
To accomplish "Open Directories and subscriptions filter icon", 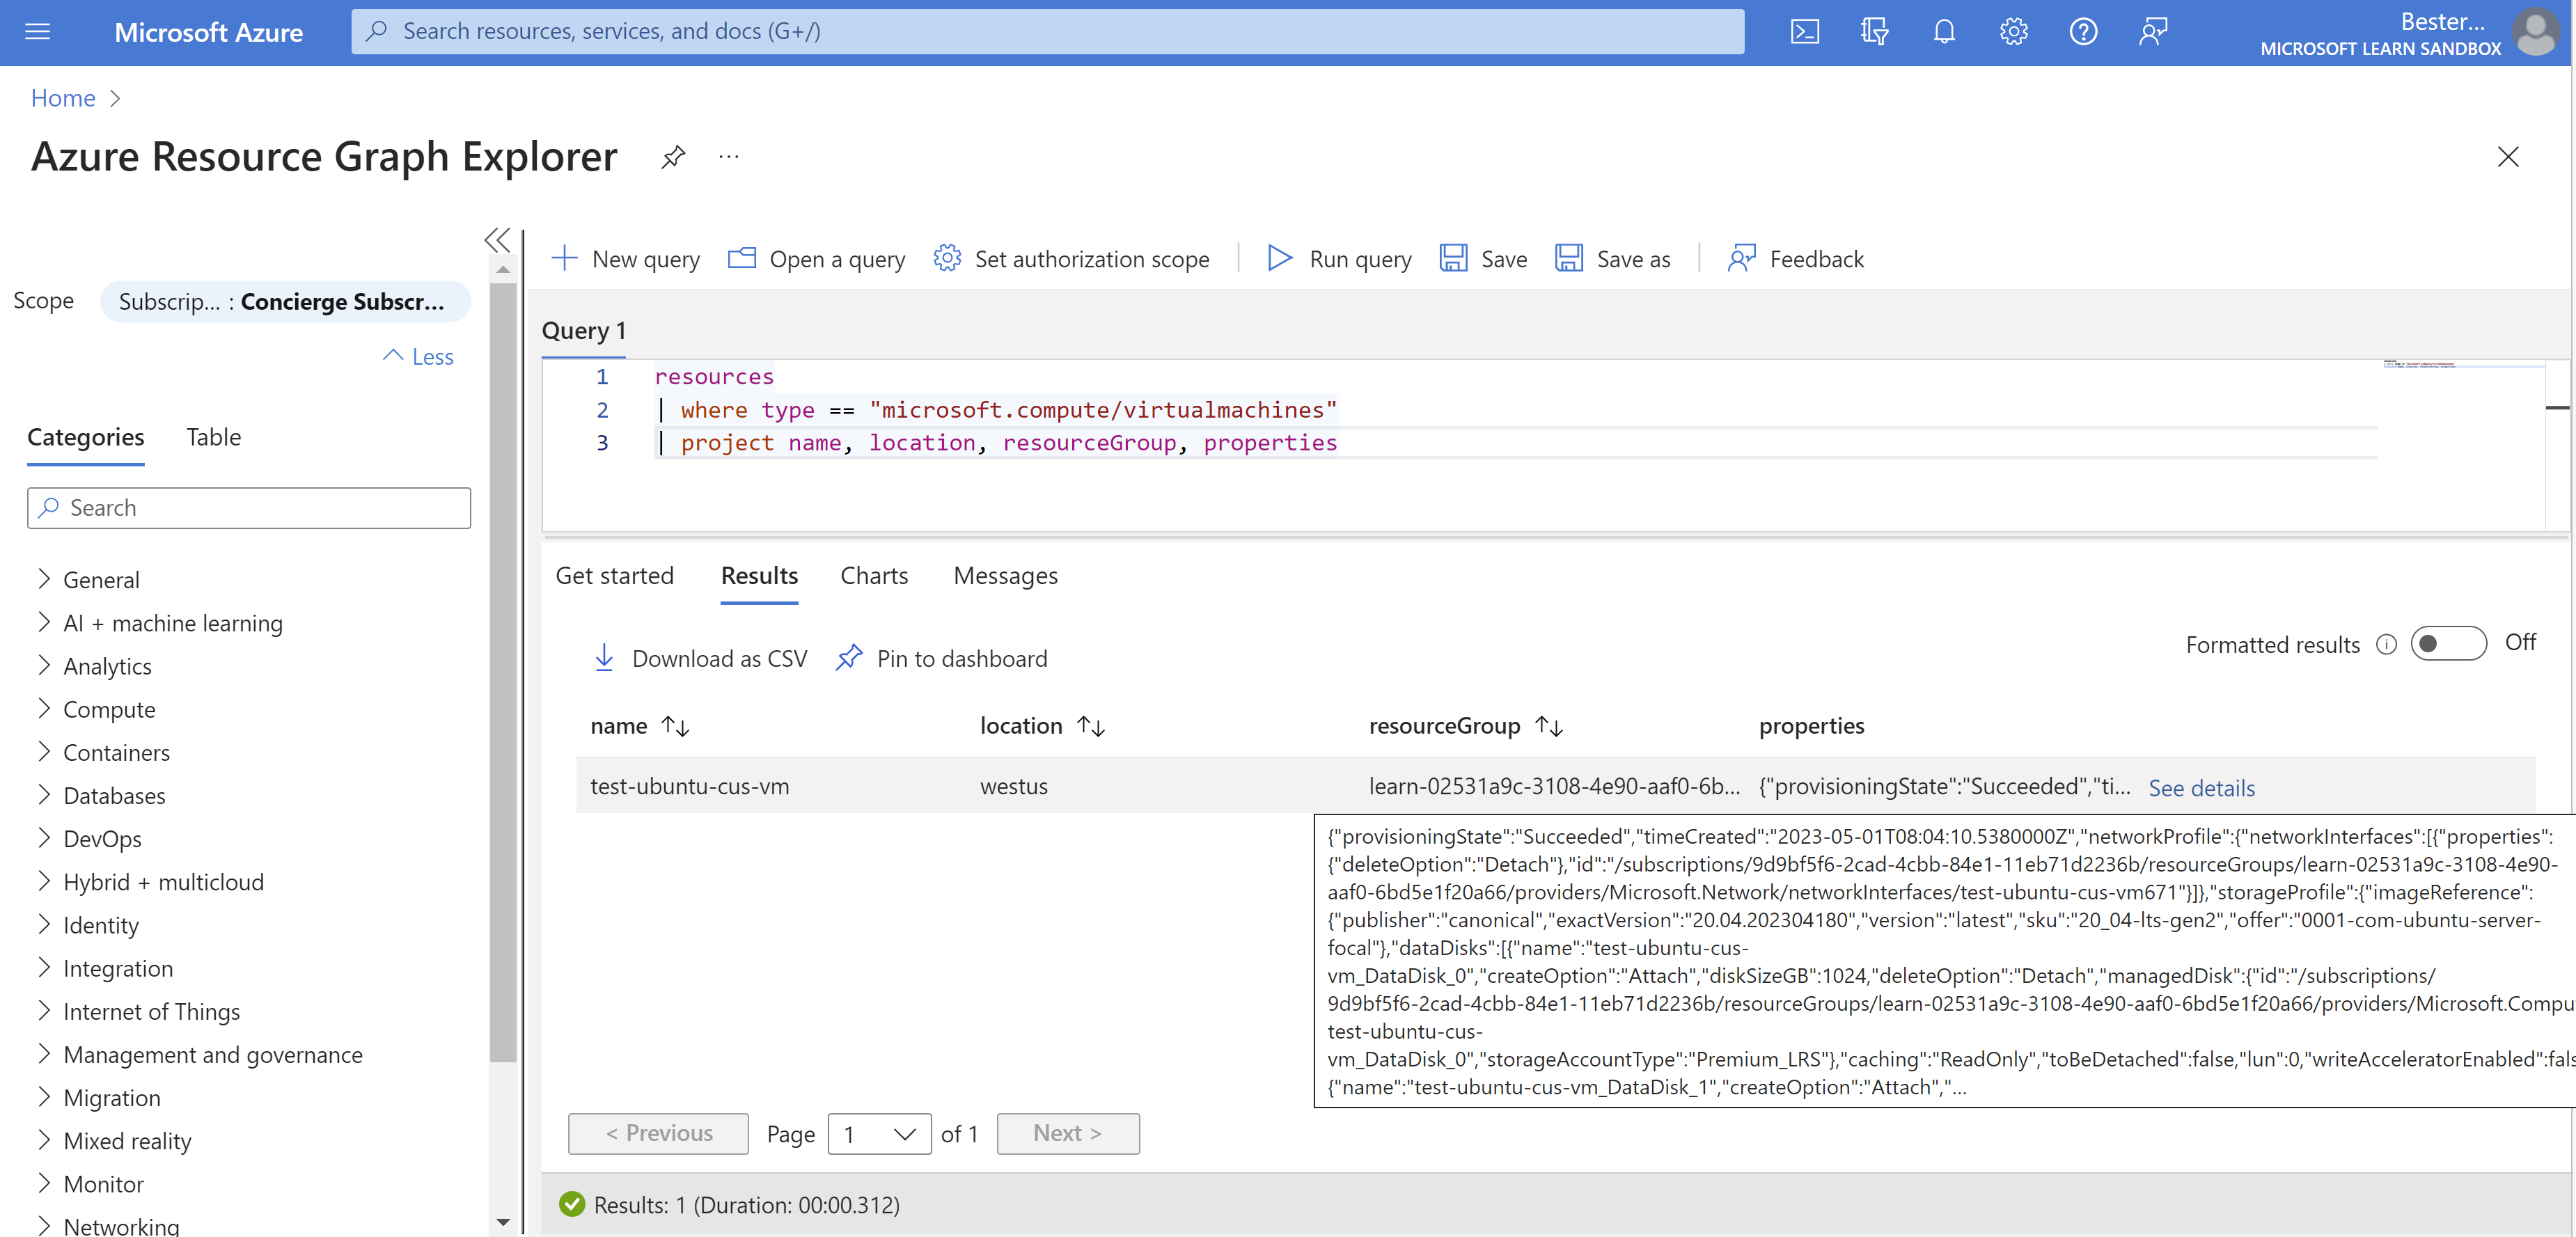I will tap(1874, 32).
